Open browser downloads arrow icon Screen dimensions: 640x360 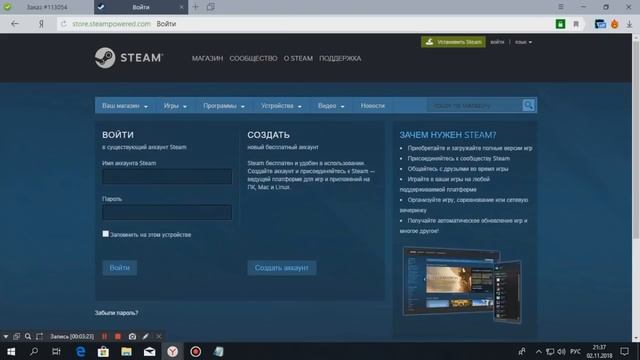629,24
